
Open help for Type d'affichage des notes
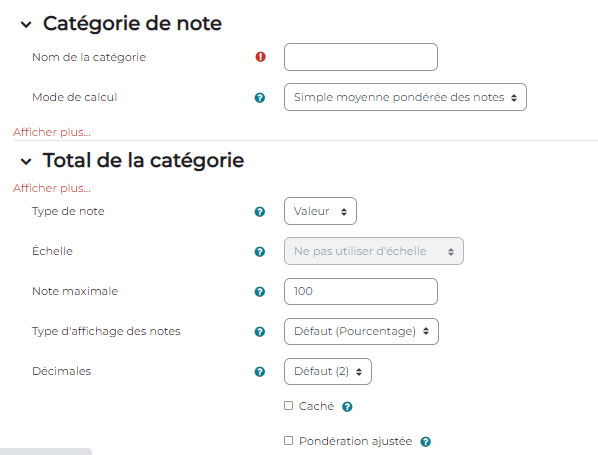click(260, 332)
